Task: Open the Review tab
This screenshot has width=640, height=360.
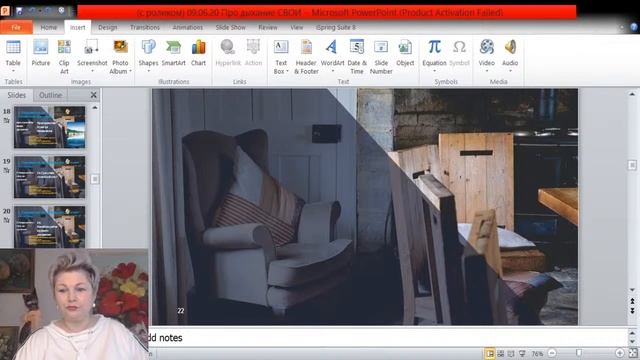Action: (268, 27)
